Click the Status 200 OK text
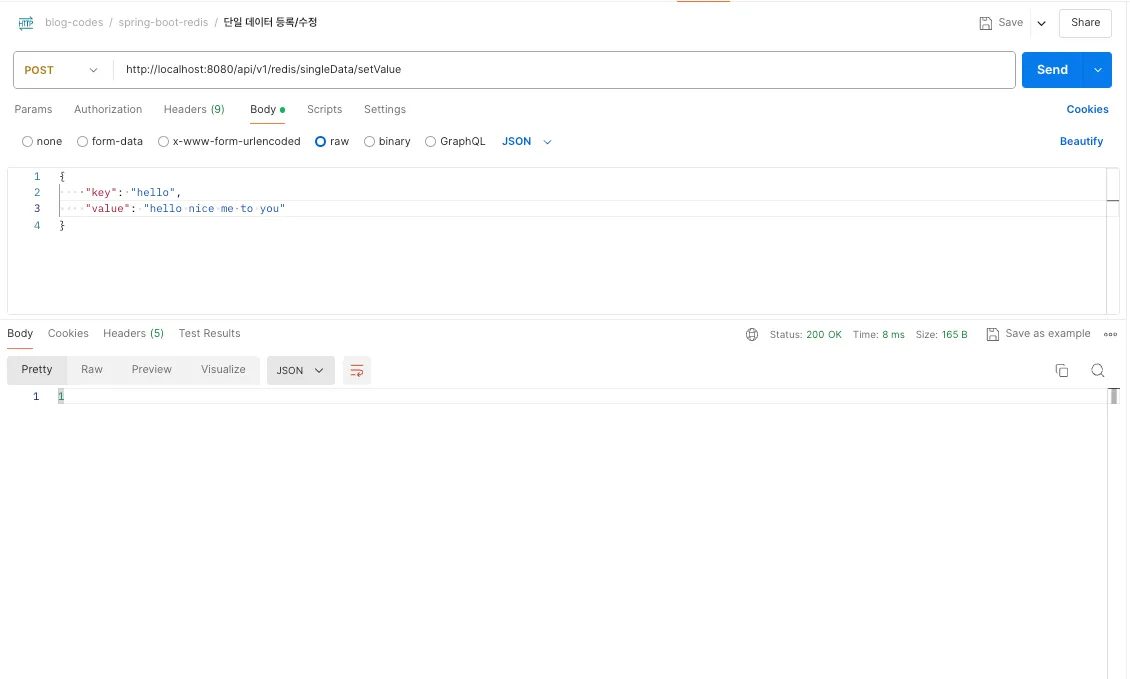Image resolution: width=1130 pixels, height=679 pixels. [x=805, y=334]
